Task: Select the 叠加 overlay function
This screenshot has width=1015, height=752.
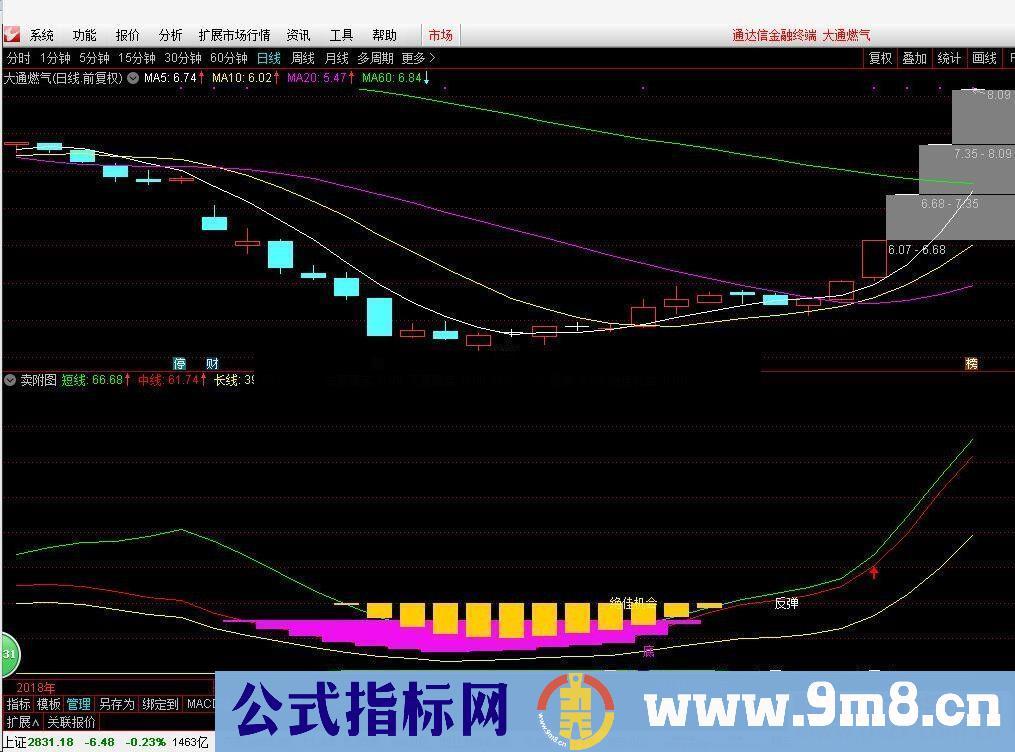Action: pos(914,58)
